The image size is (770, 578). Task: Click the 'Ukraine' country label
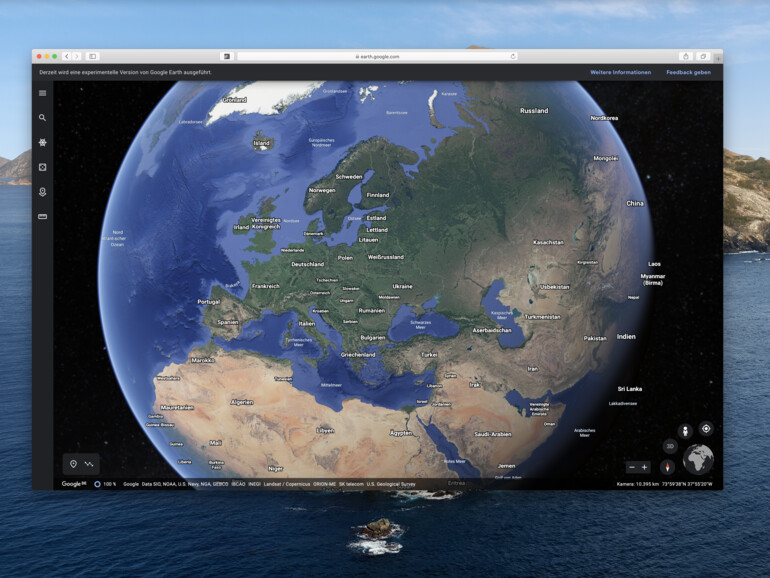tap(403, 286)
